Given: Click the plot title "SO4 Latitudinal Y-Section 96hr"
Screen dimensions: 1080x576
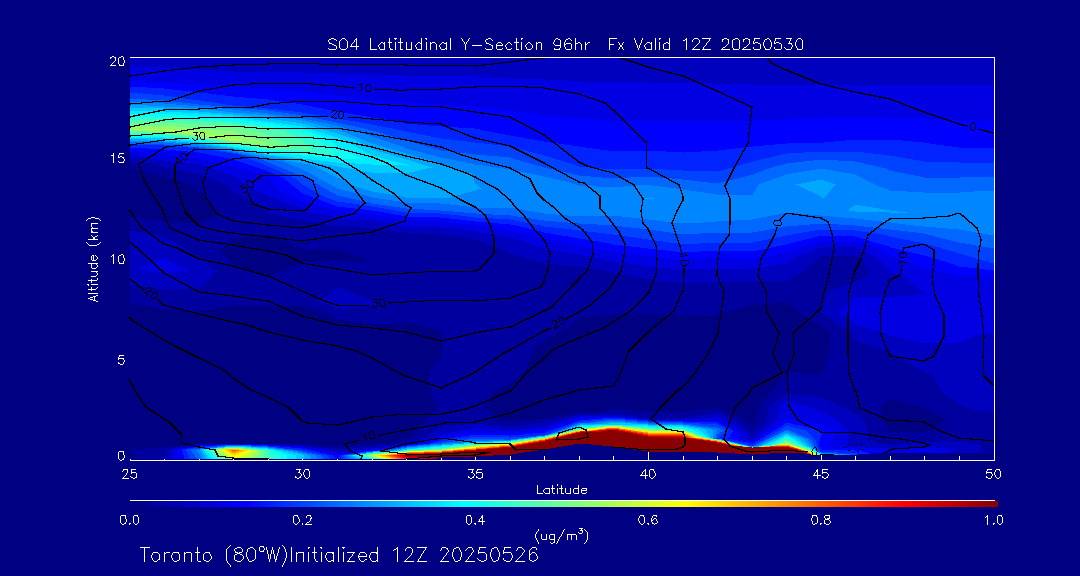Looking at the screenshot, I should [460, 45].
